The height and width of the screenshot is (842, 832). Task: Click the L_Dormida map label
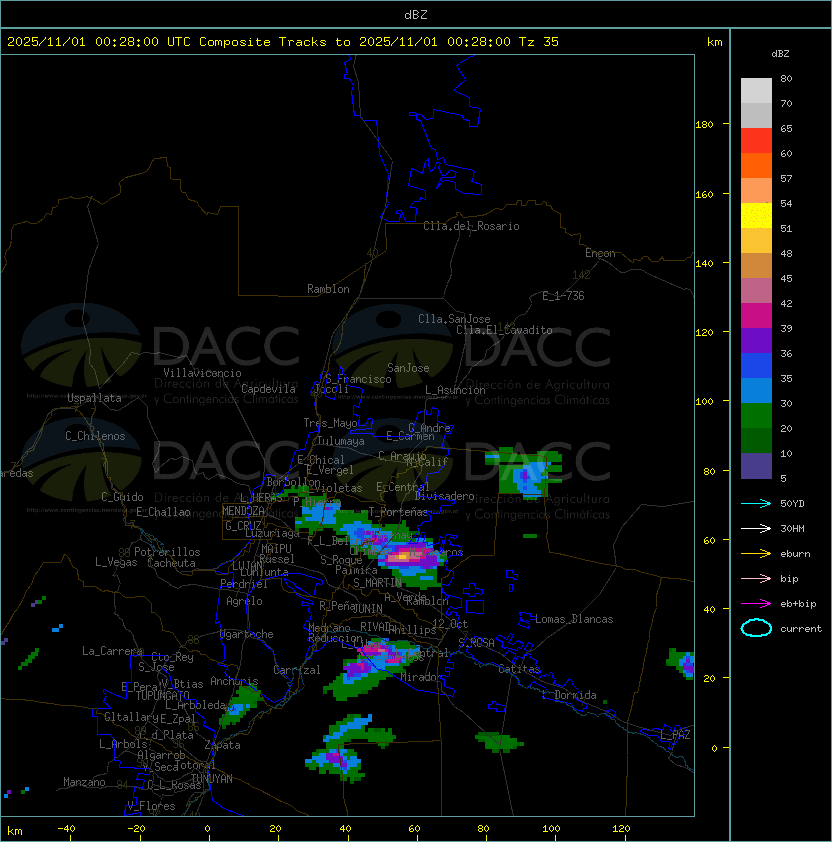point(569,695)
